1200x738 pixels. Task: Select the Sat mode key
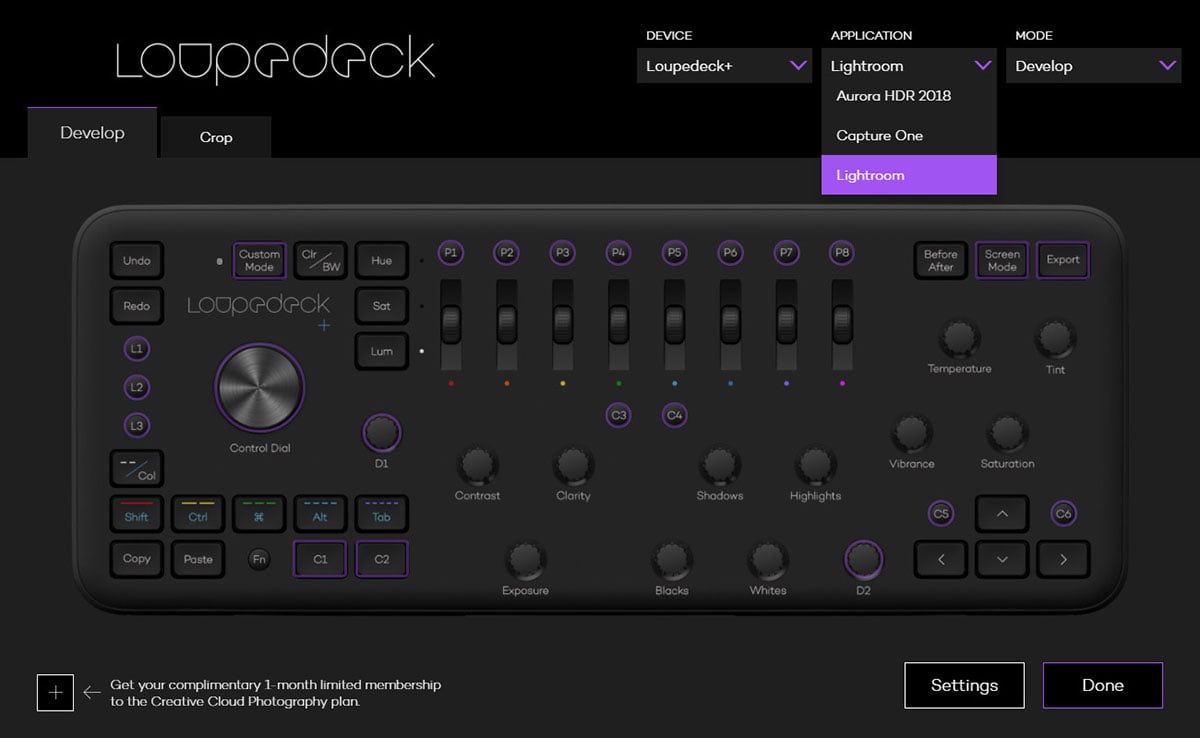[381, 306]
